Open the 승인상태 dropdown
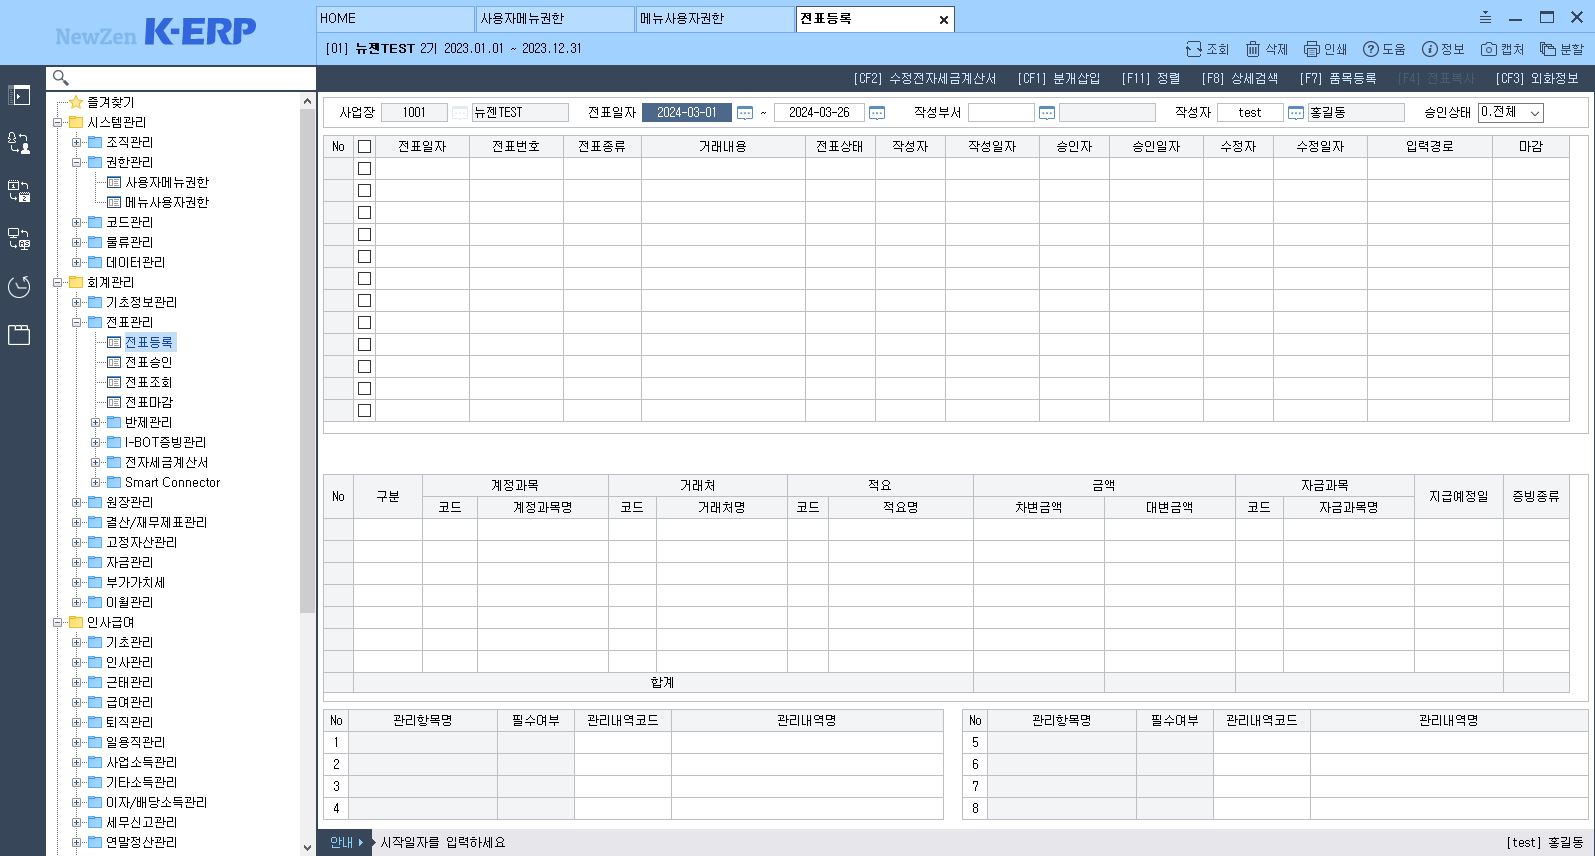The width and height of the screenshot is (1595, 856). (x=1511, y=113)
